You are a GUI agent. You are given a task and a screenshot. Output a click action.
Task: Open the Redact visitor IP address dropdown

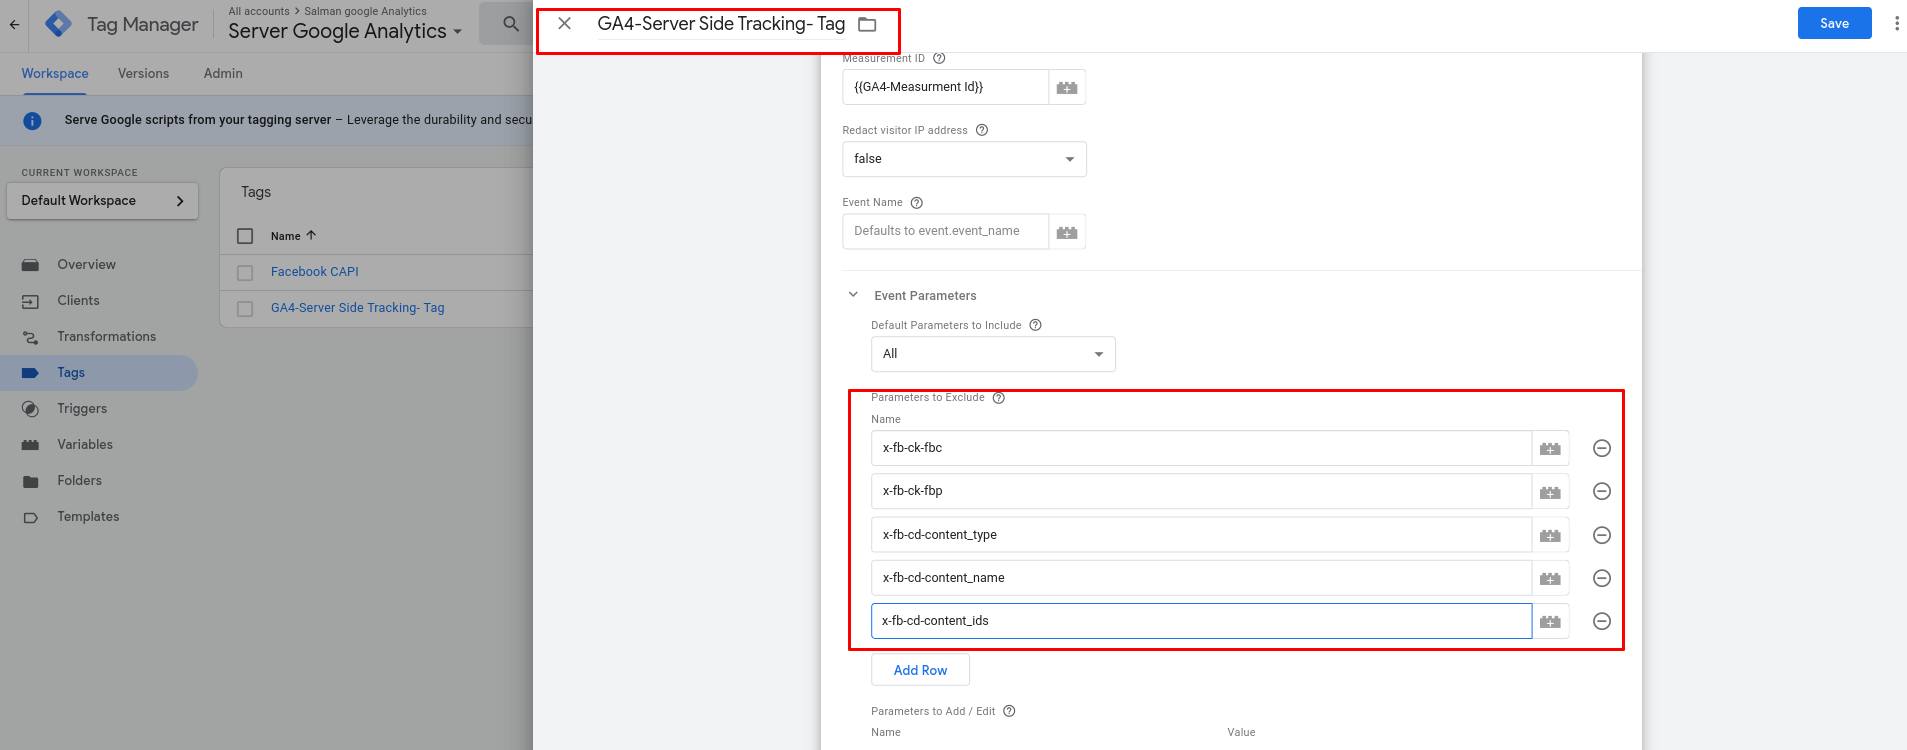(964, 159)
